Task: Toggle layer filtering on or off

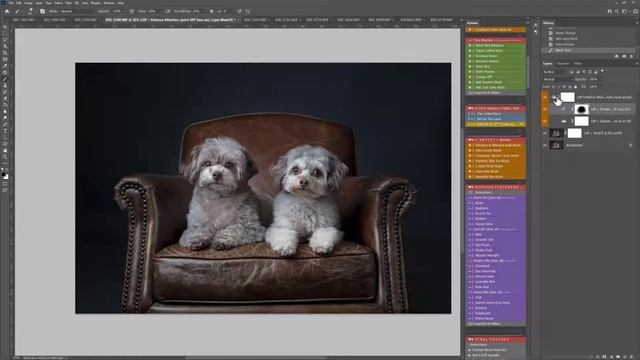Action: pos(602,71)
